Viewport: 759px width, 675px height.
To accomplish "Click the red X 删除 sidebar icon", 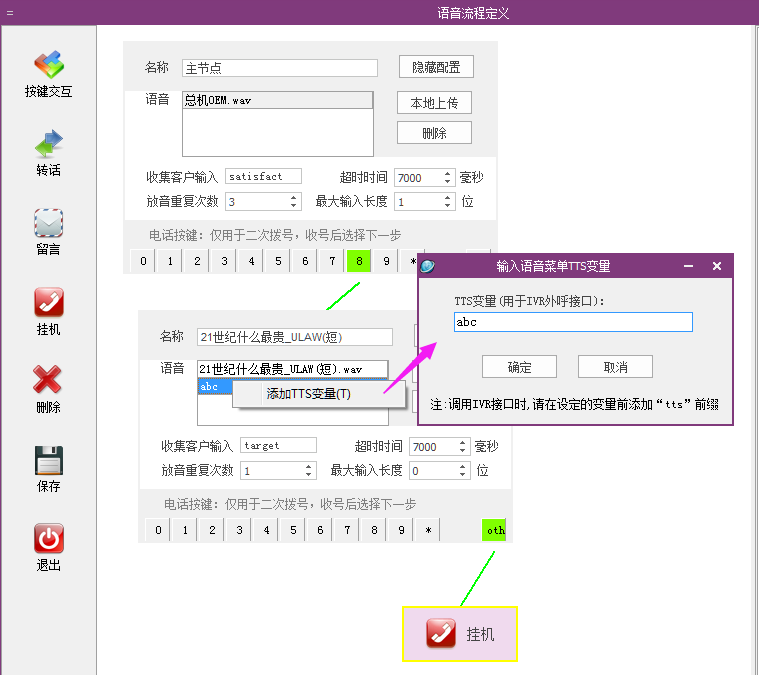I will pos(48,381).
